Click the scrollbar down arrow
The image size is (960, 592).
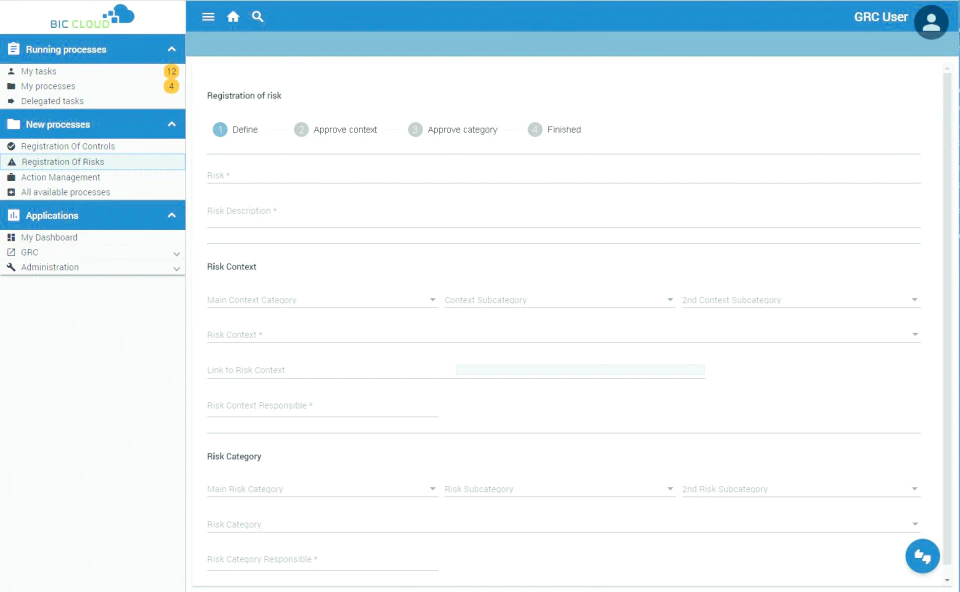coord(947,580)
